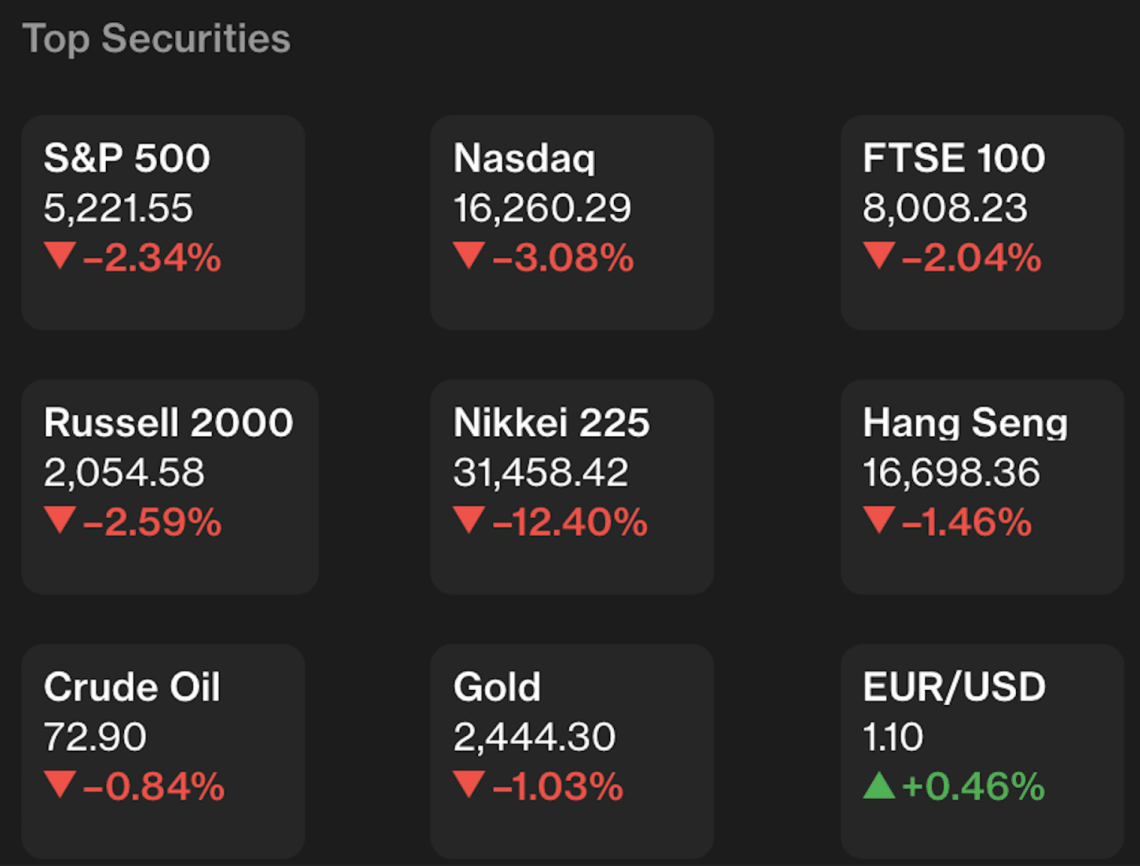Screen dimensions: 1140x866
Task: Click the down arrow on FTSE 100
Action: click(878, 258)
